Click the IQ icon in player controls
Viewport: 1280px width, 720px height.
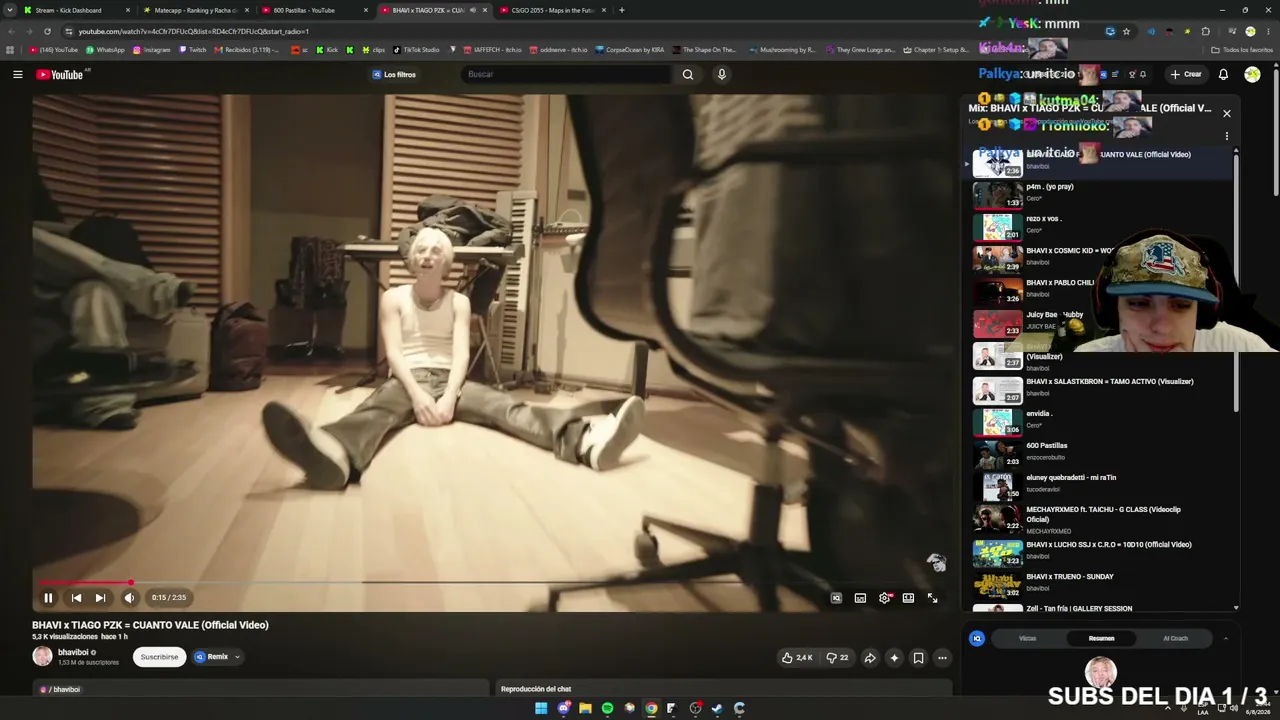(836, 598)
